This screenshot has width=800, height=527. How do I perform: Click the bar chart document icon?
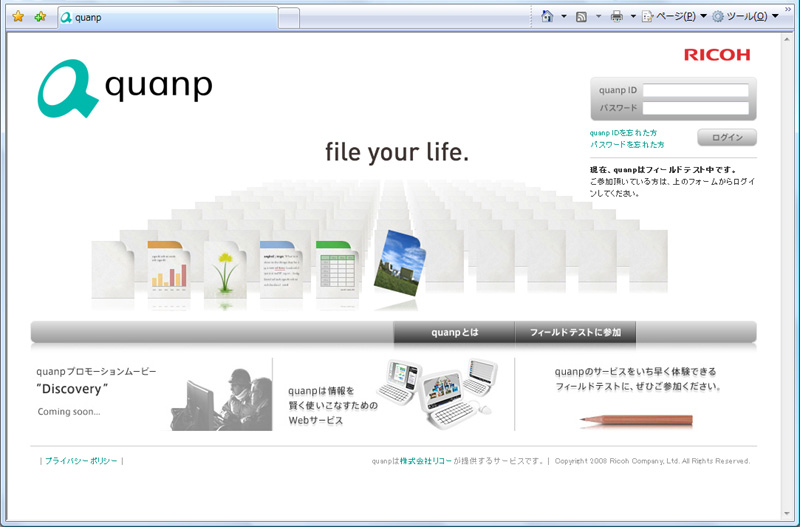click(x=169, y=272)
